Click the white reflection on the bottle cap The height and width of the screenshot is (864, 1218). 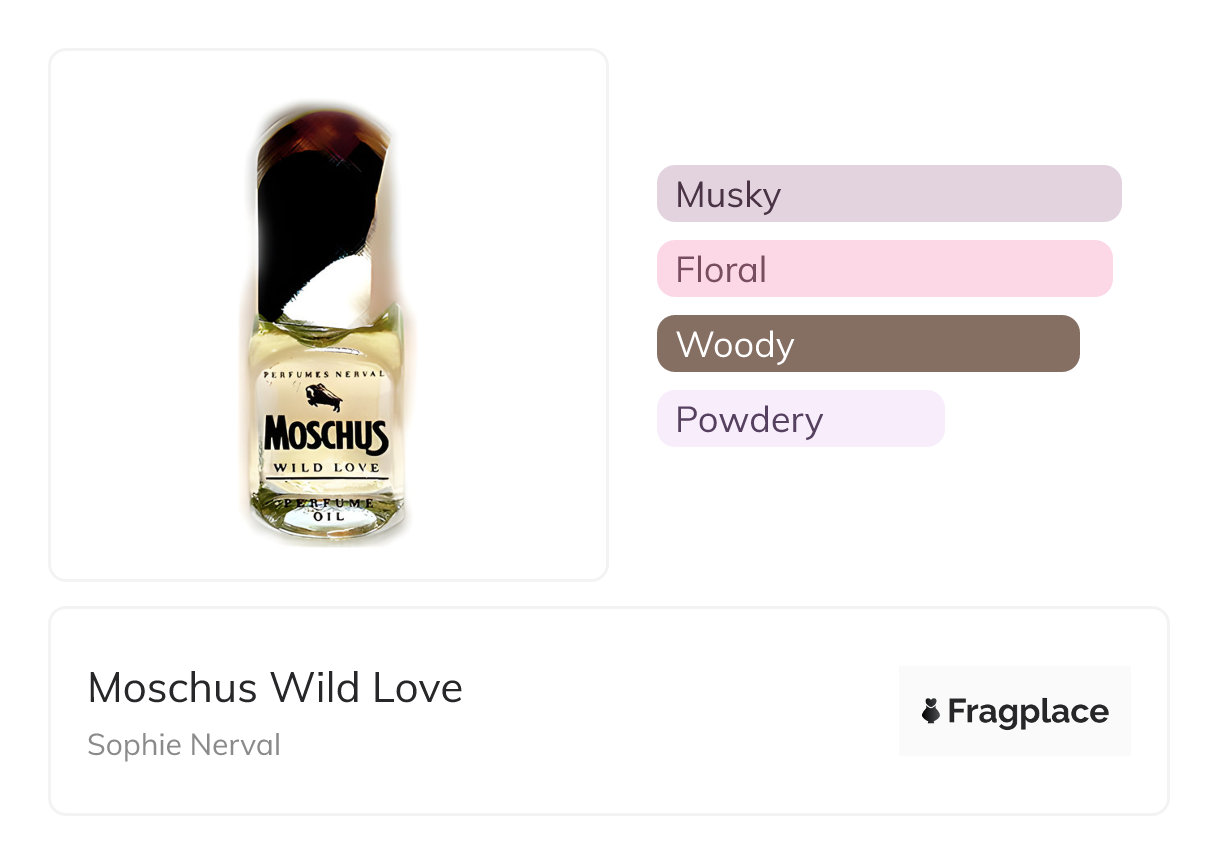click(x=338, y=285)
